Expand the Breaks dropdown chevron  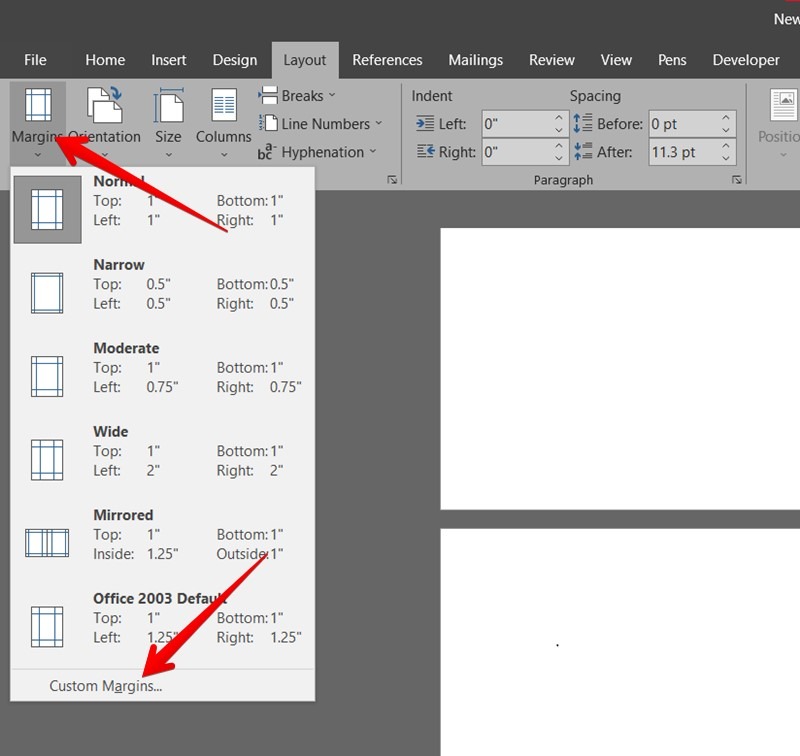334,95
